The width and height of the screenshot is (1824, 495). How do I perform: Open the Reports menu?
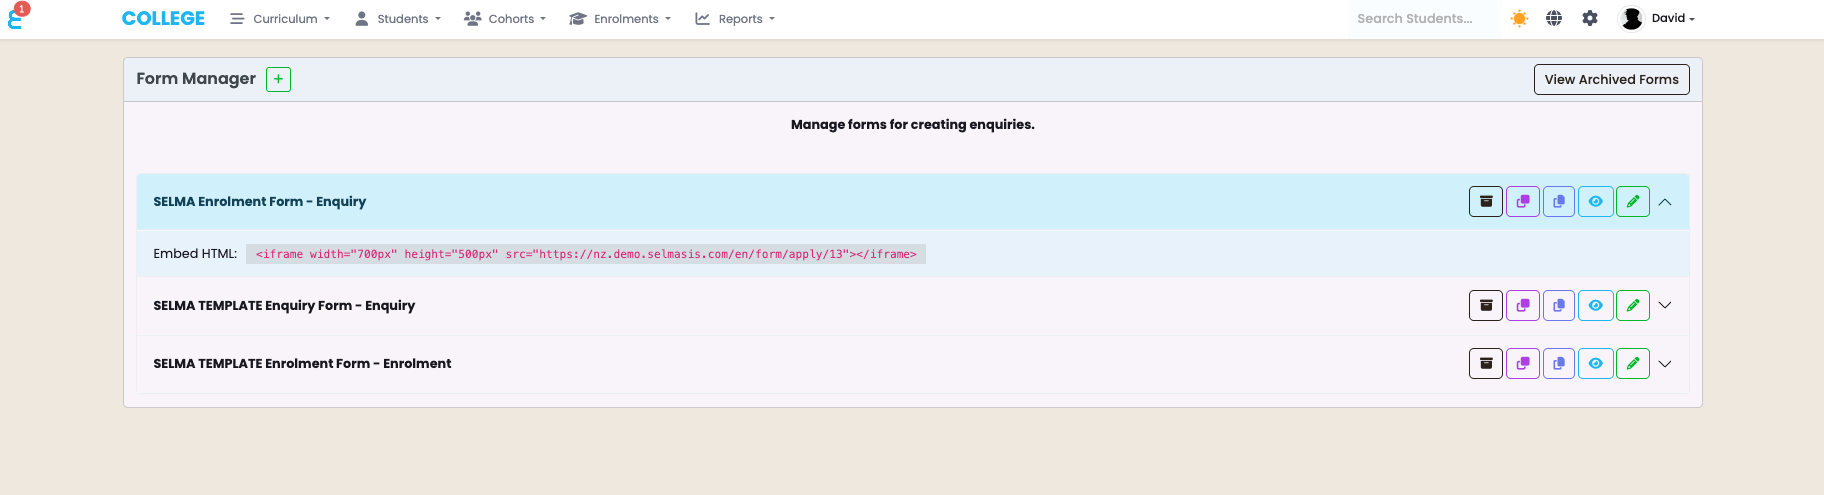point(735,19)
